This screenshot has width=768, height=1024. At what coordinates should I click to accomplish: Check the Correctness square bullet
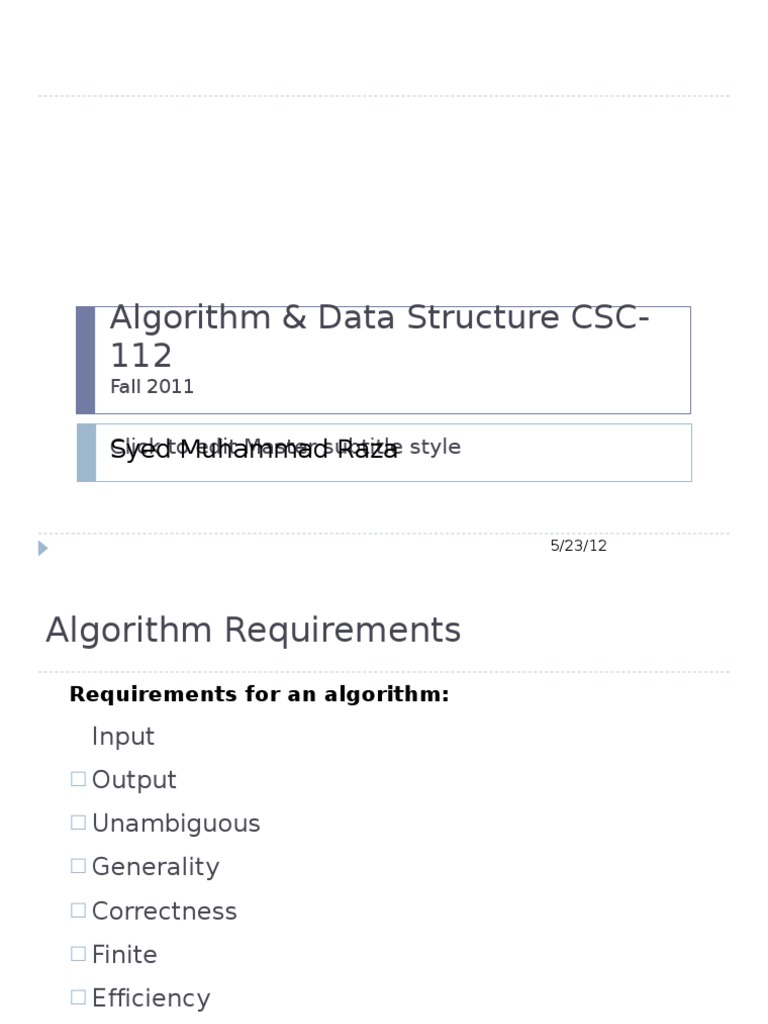pyautogui.click(x=78, y=910)
